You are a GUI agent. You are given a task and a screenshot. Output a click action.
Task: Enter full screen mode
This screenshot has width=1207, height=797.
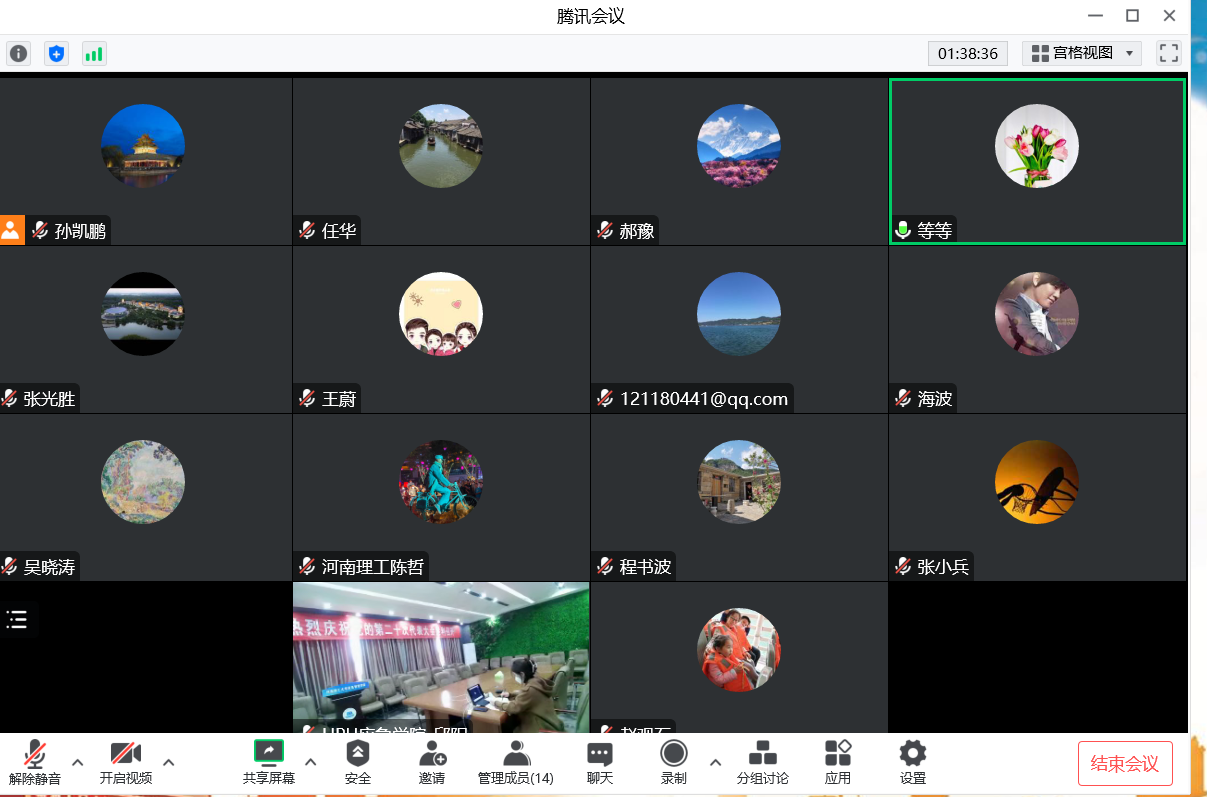click(x=1168, y=53)
